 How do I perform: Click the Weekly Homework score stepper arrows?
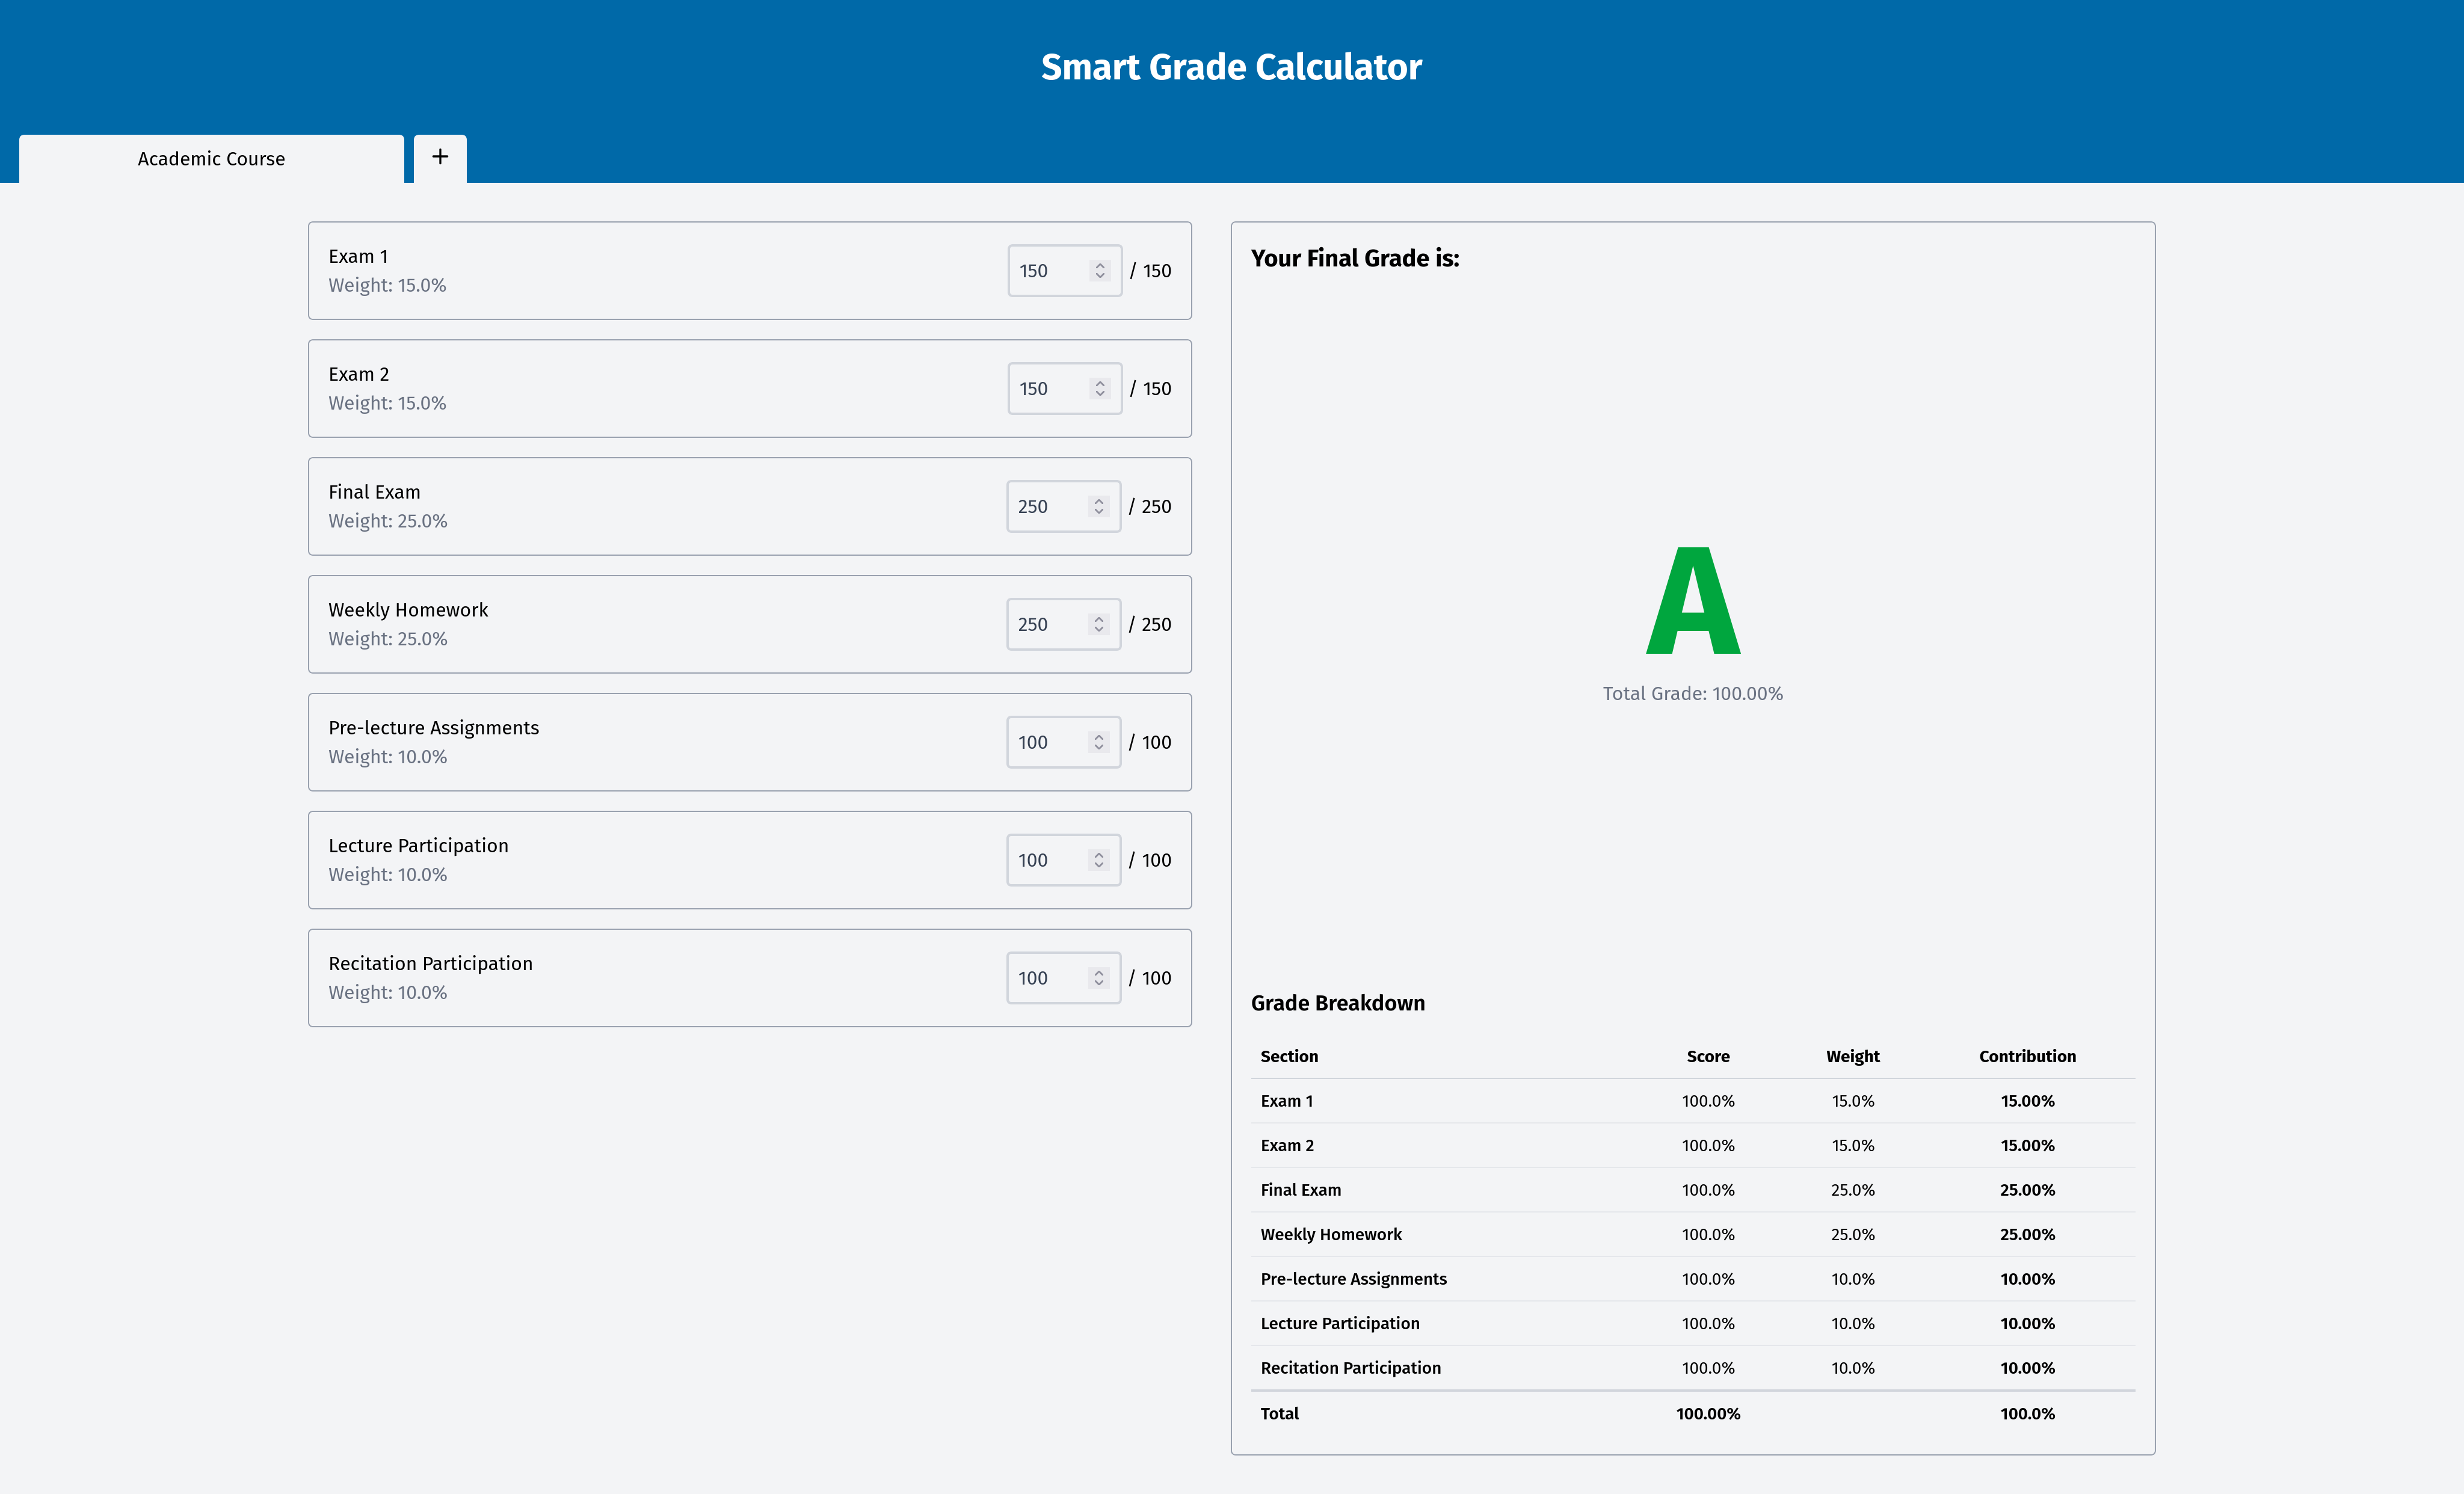pos(1099,625)
